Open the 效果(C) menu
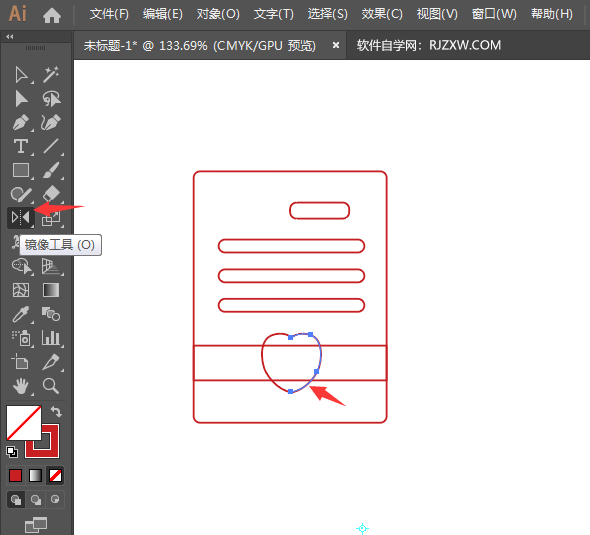Screen dimensions: 590x535 pos(382,14)
